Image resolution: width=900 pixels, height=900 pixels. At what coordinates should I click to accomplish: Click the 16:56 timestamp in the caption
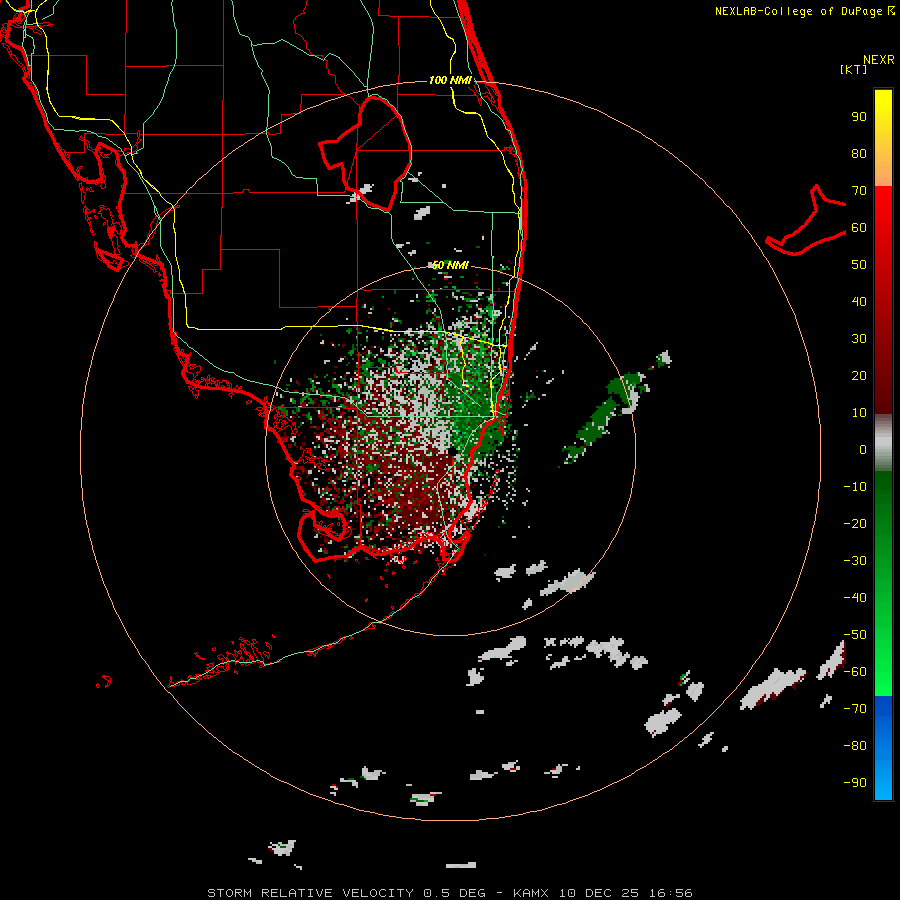671,893
